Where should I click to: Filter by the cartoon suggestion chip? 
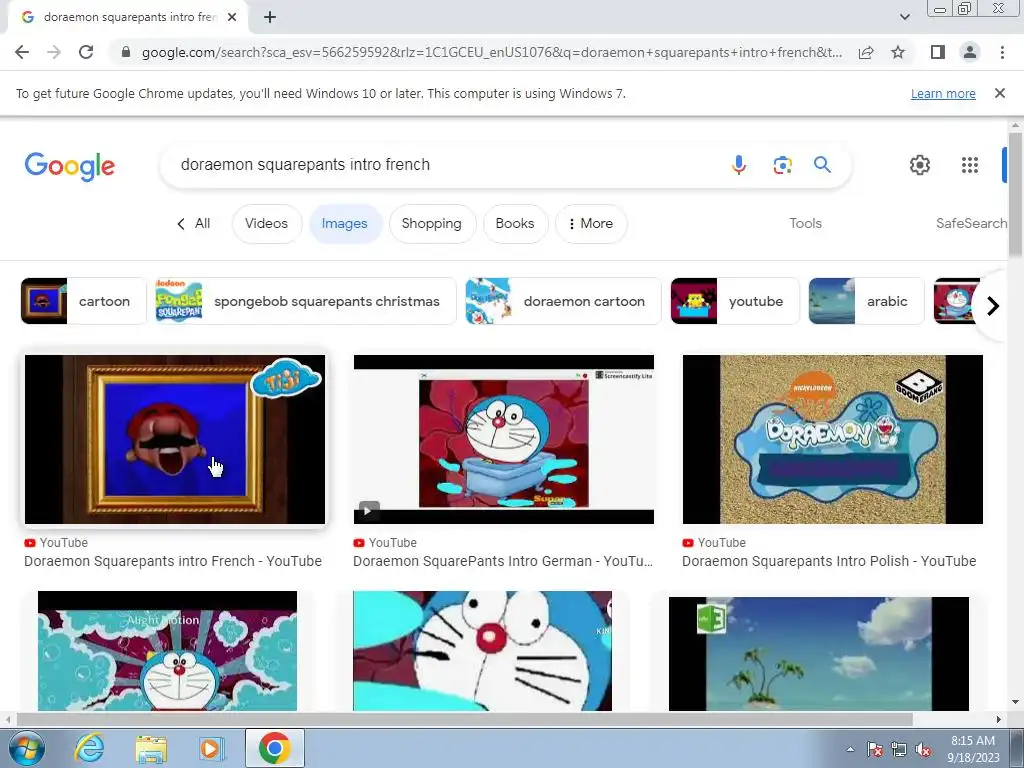84,301
